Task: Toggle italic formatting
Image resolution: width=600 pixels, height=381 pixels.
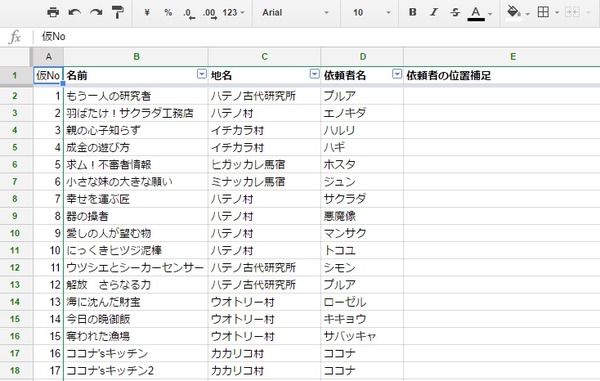Action: click(x=434, y=12)
